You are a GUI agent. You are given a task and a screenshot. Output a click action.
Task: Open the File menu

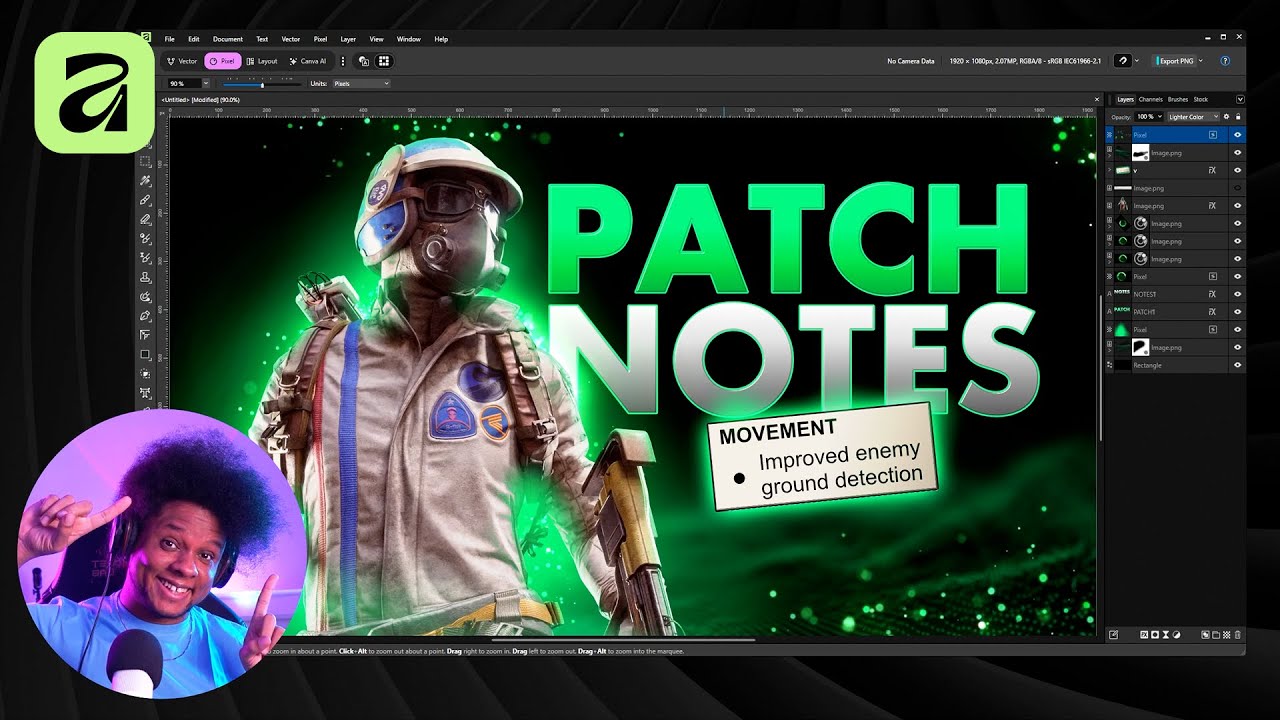pos(170,39)
